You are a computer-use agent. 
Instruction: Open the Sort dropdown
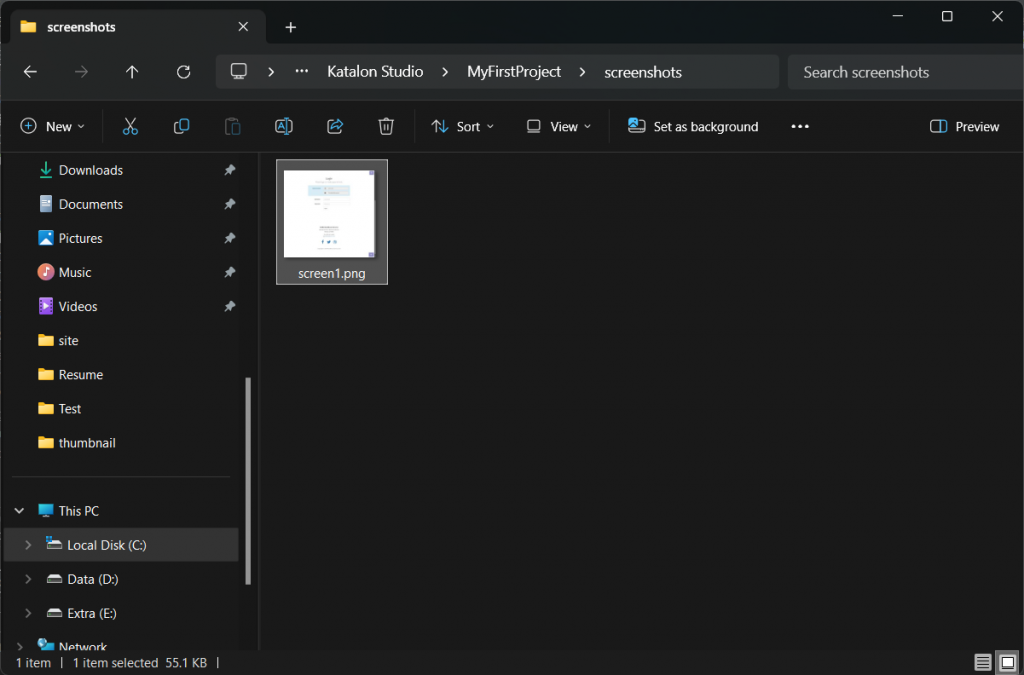pyautogui.click(x=462, y=126)
